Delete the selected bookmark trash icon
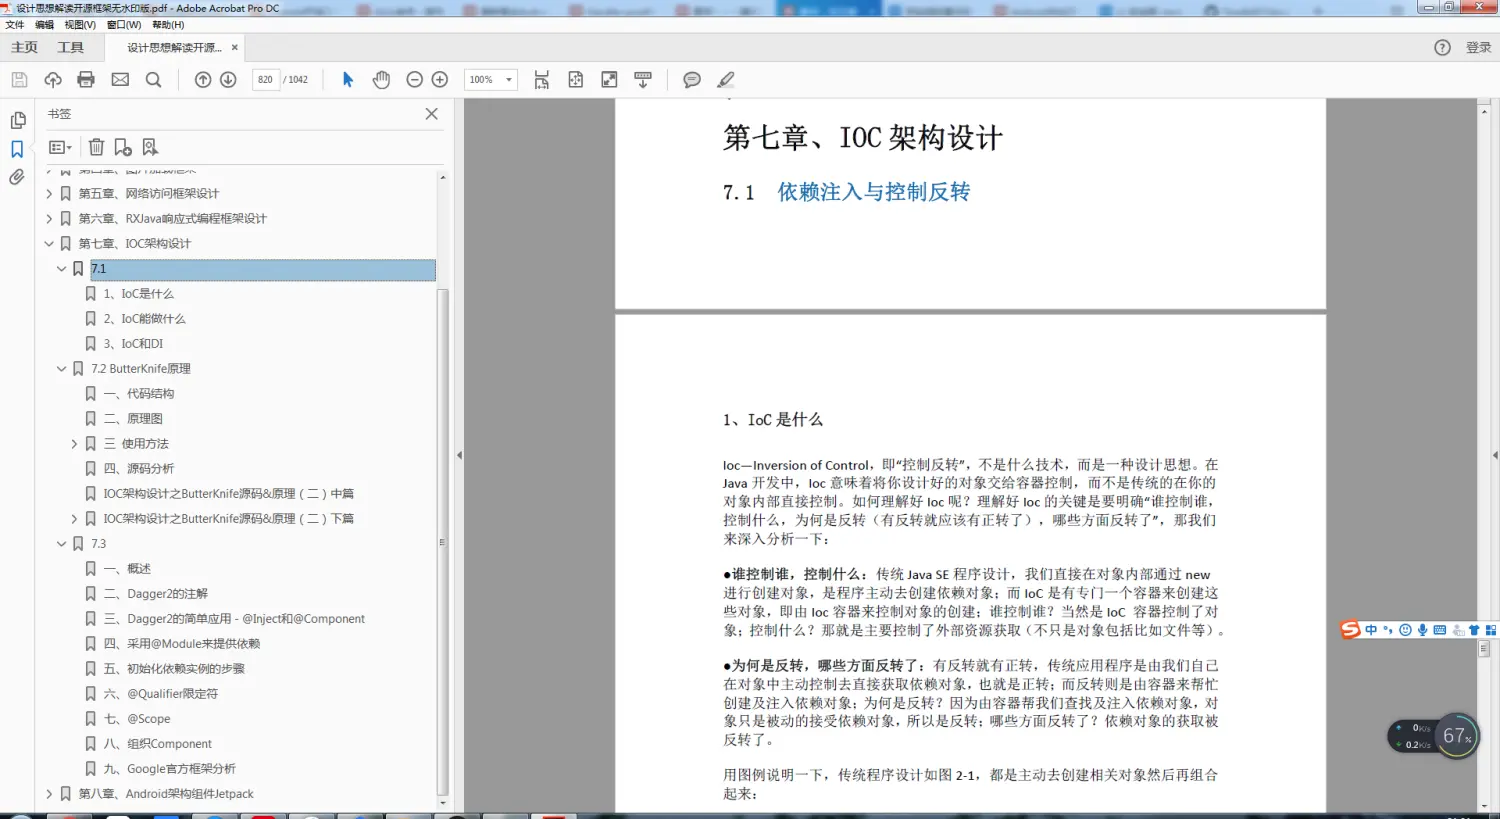 [x=96, y=148]
